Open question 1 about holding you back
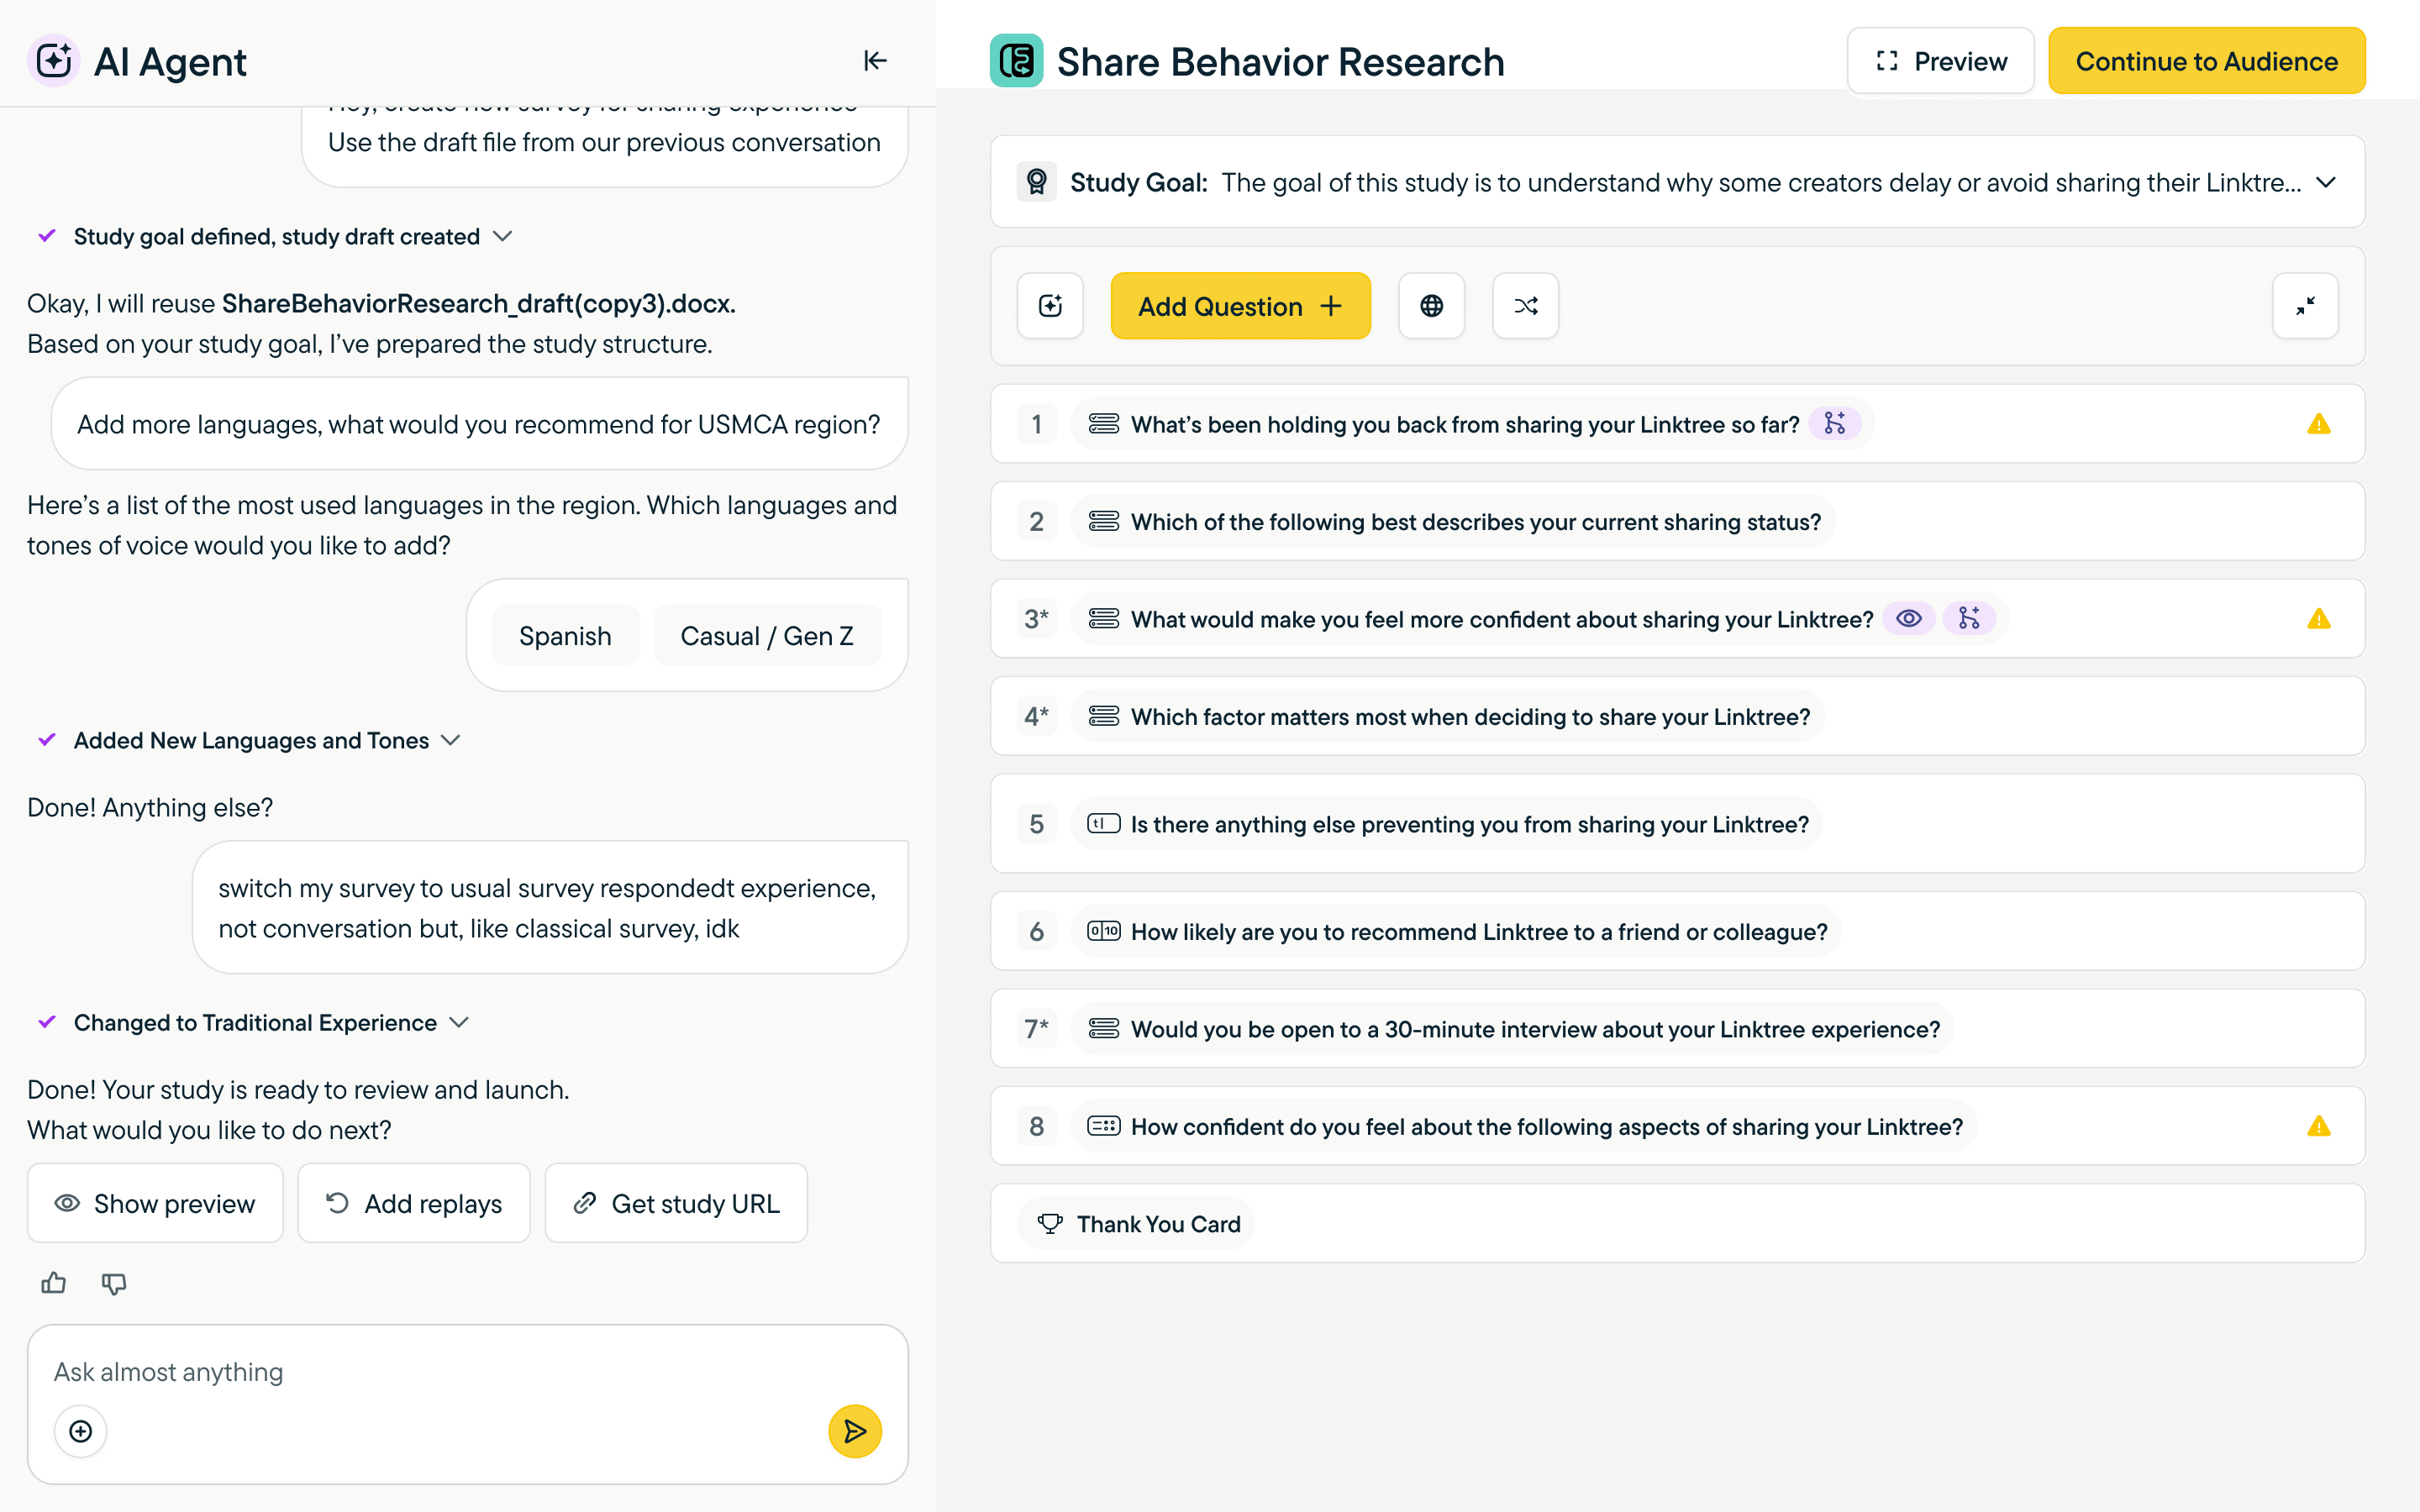This screenshot has height=1512, width=2420. 1677,424
